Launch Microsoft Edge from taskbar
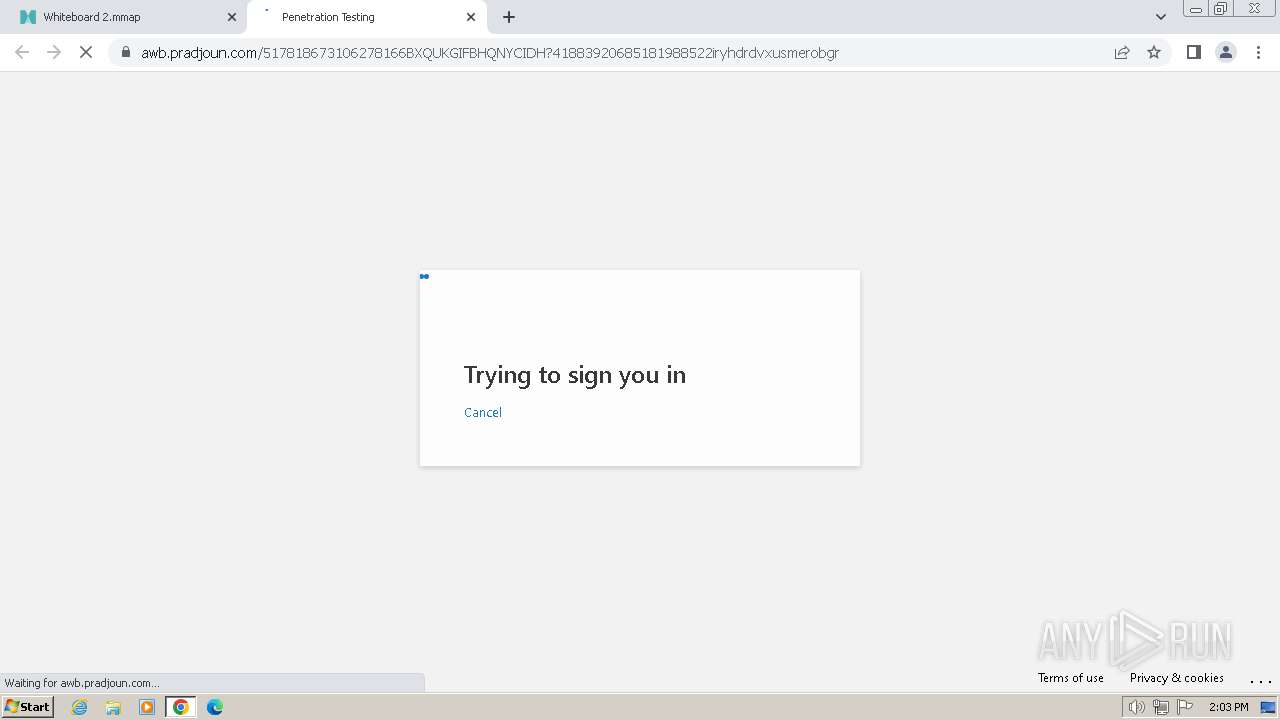 click(x=215, y=707)
